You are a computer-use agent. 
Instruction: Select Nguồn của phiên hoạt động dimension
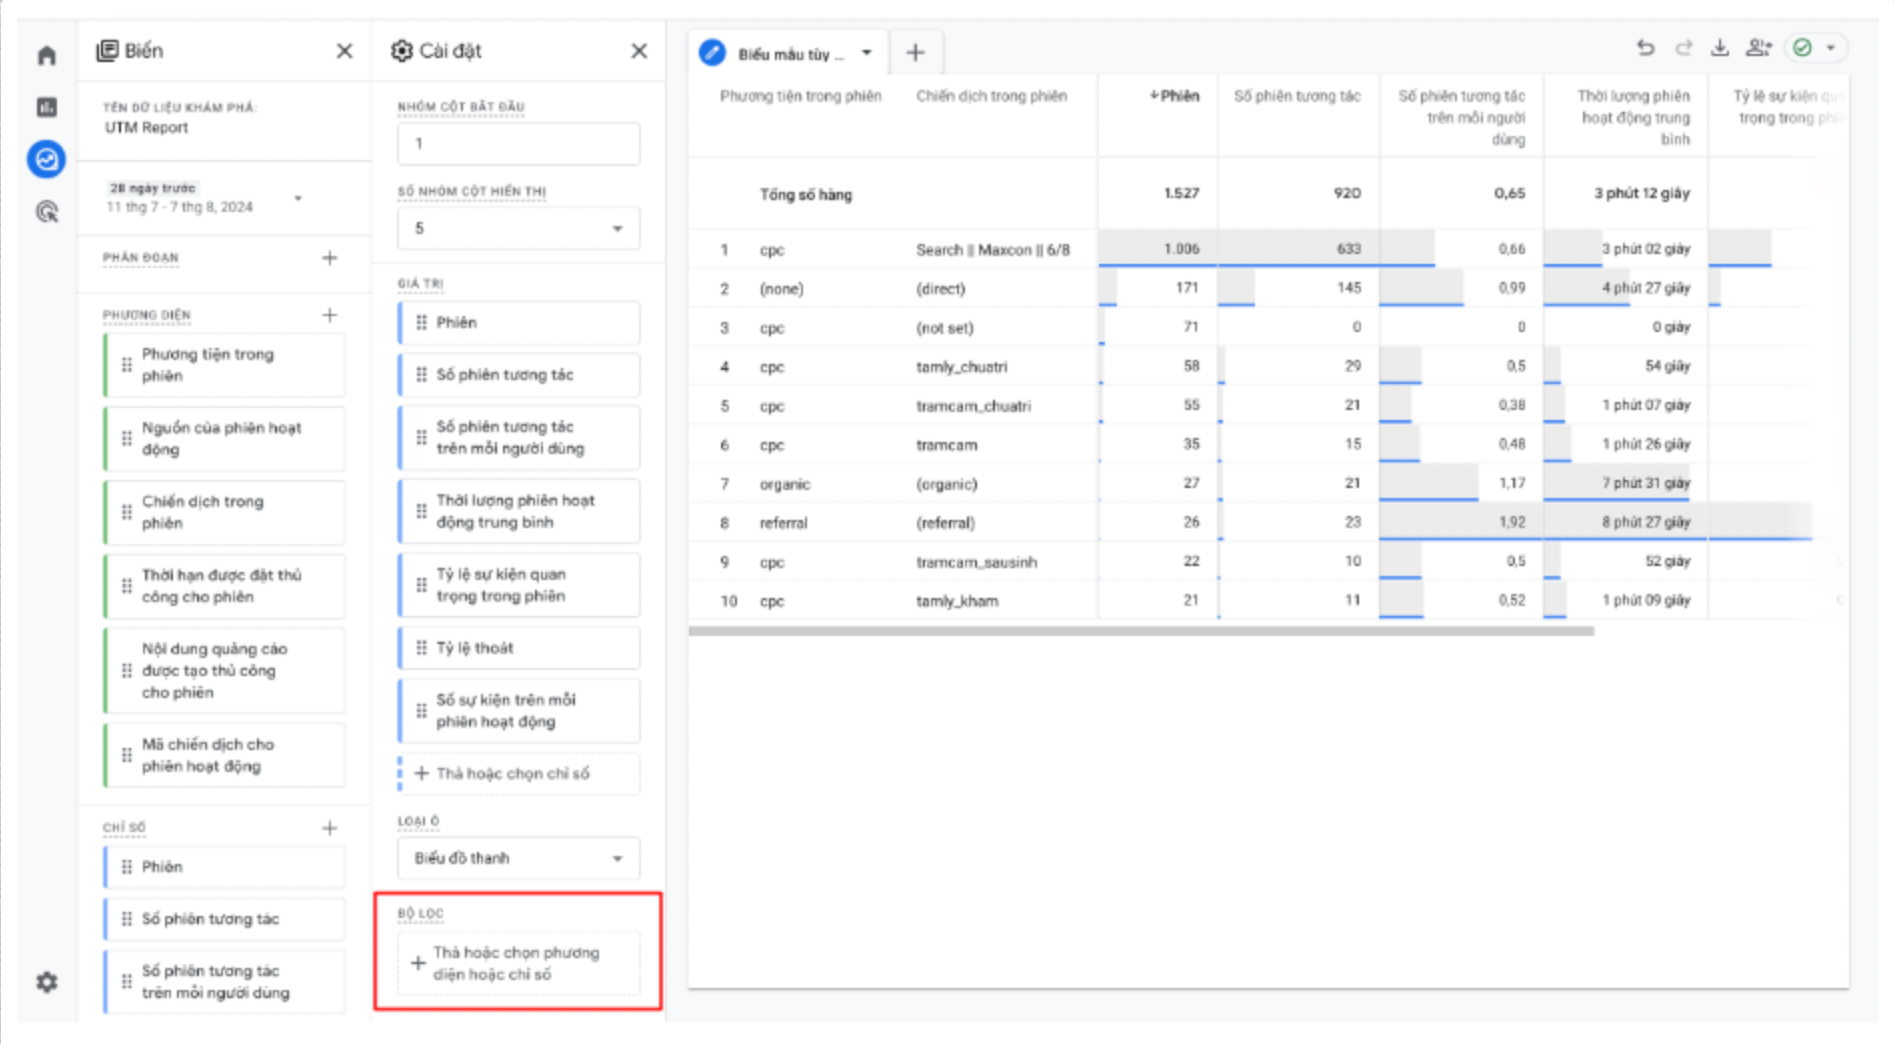coord(225,438)
